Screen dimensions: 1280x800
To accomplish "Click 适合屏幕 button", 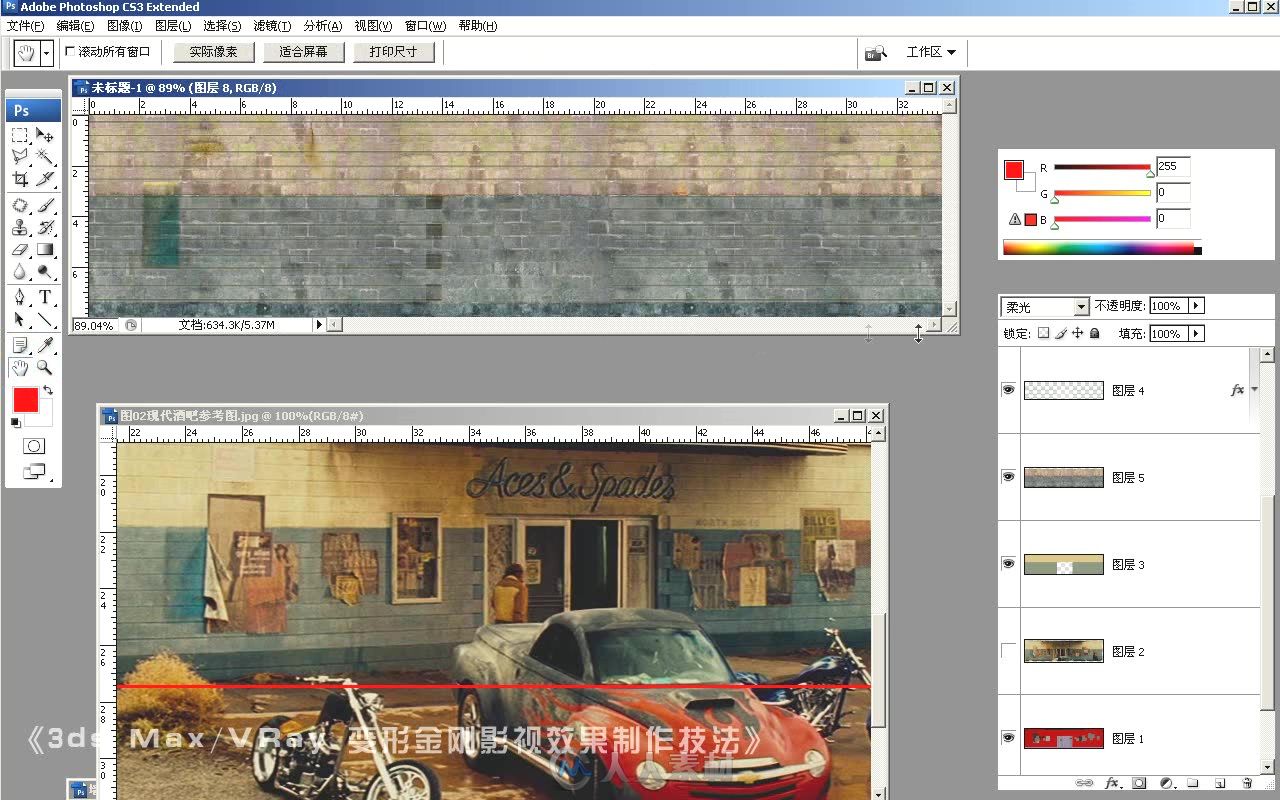I will coord(304,52).
